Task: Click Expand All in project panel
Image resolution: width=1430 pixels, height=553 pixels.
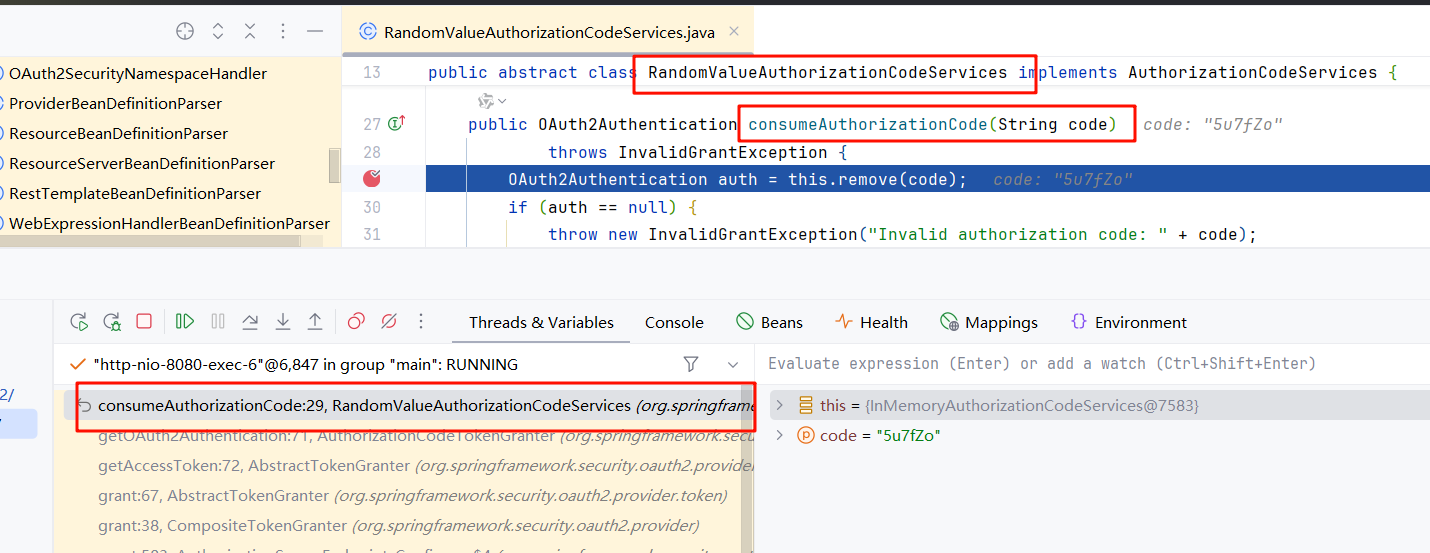Action: [218, 31]
